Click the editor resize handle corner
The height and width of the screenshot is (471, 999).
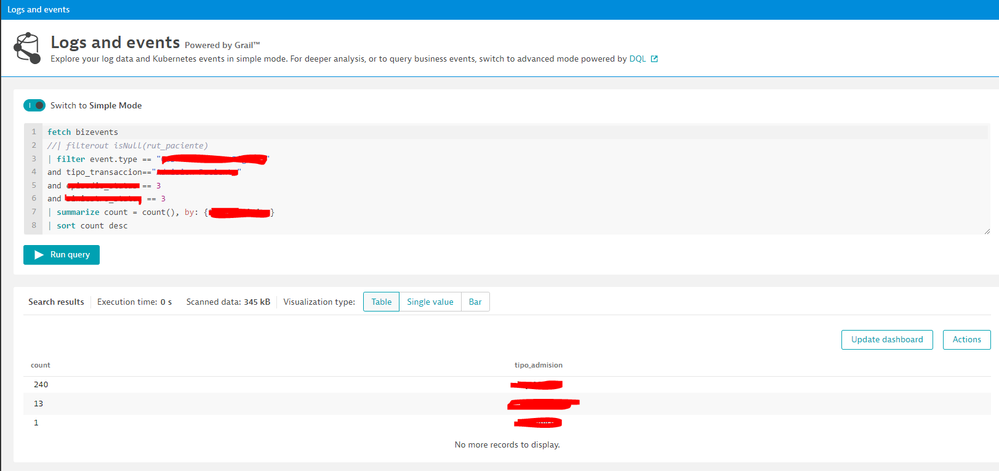985,231
